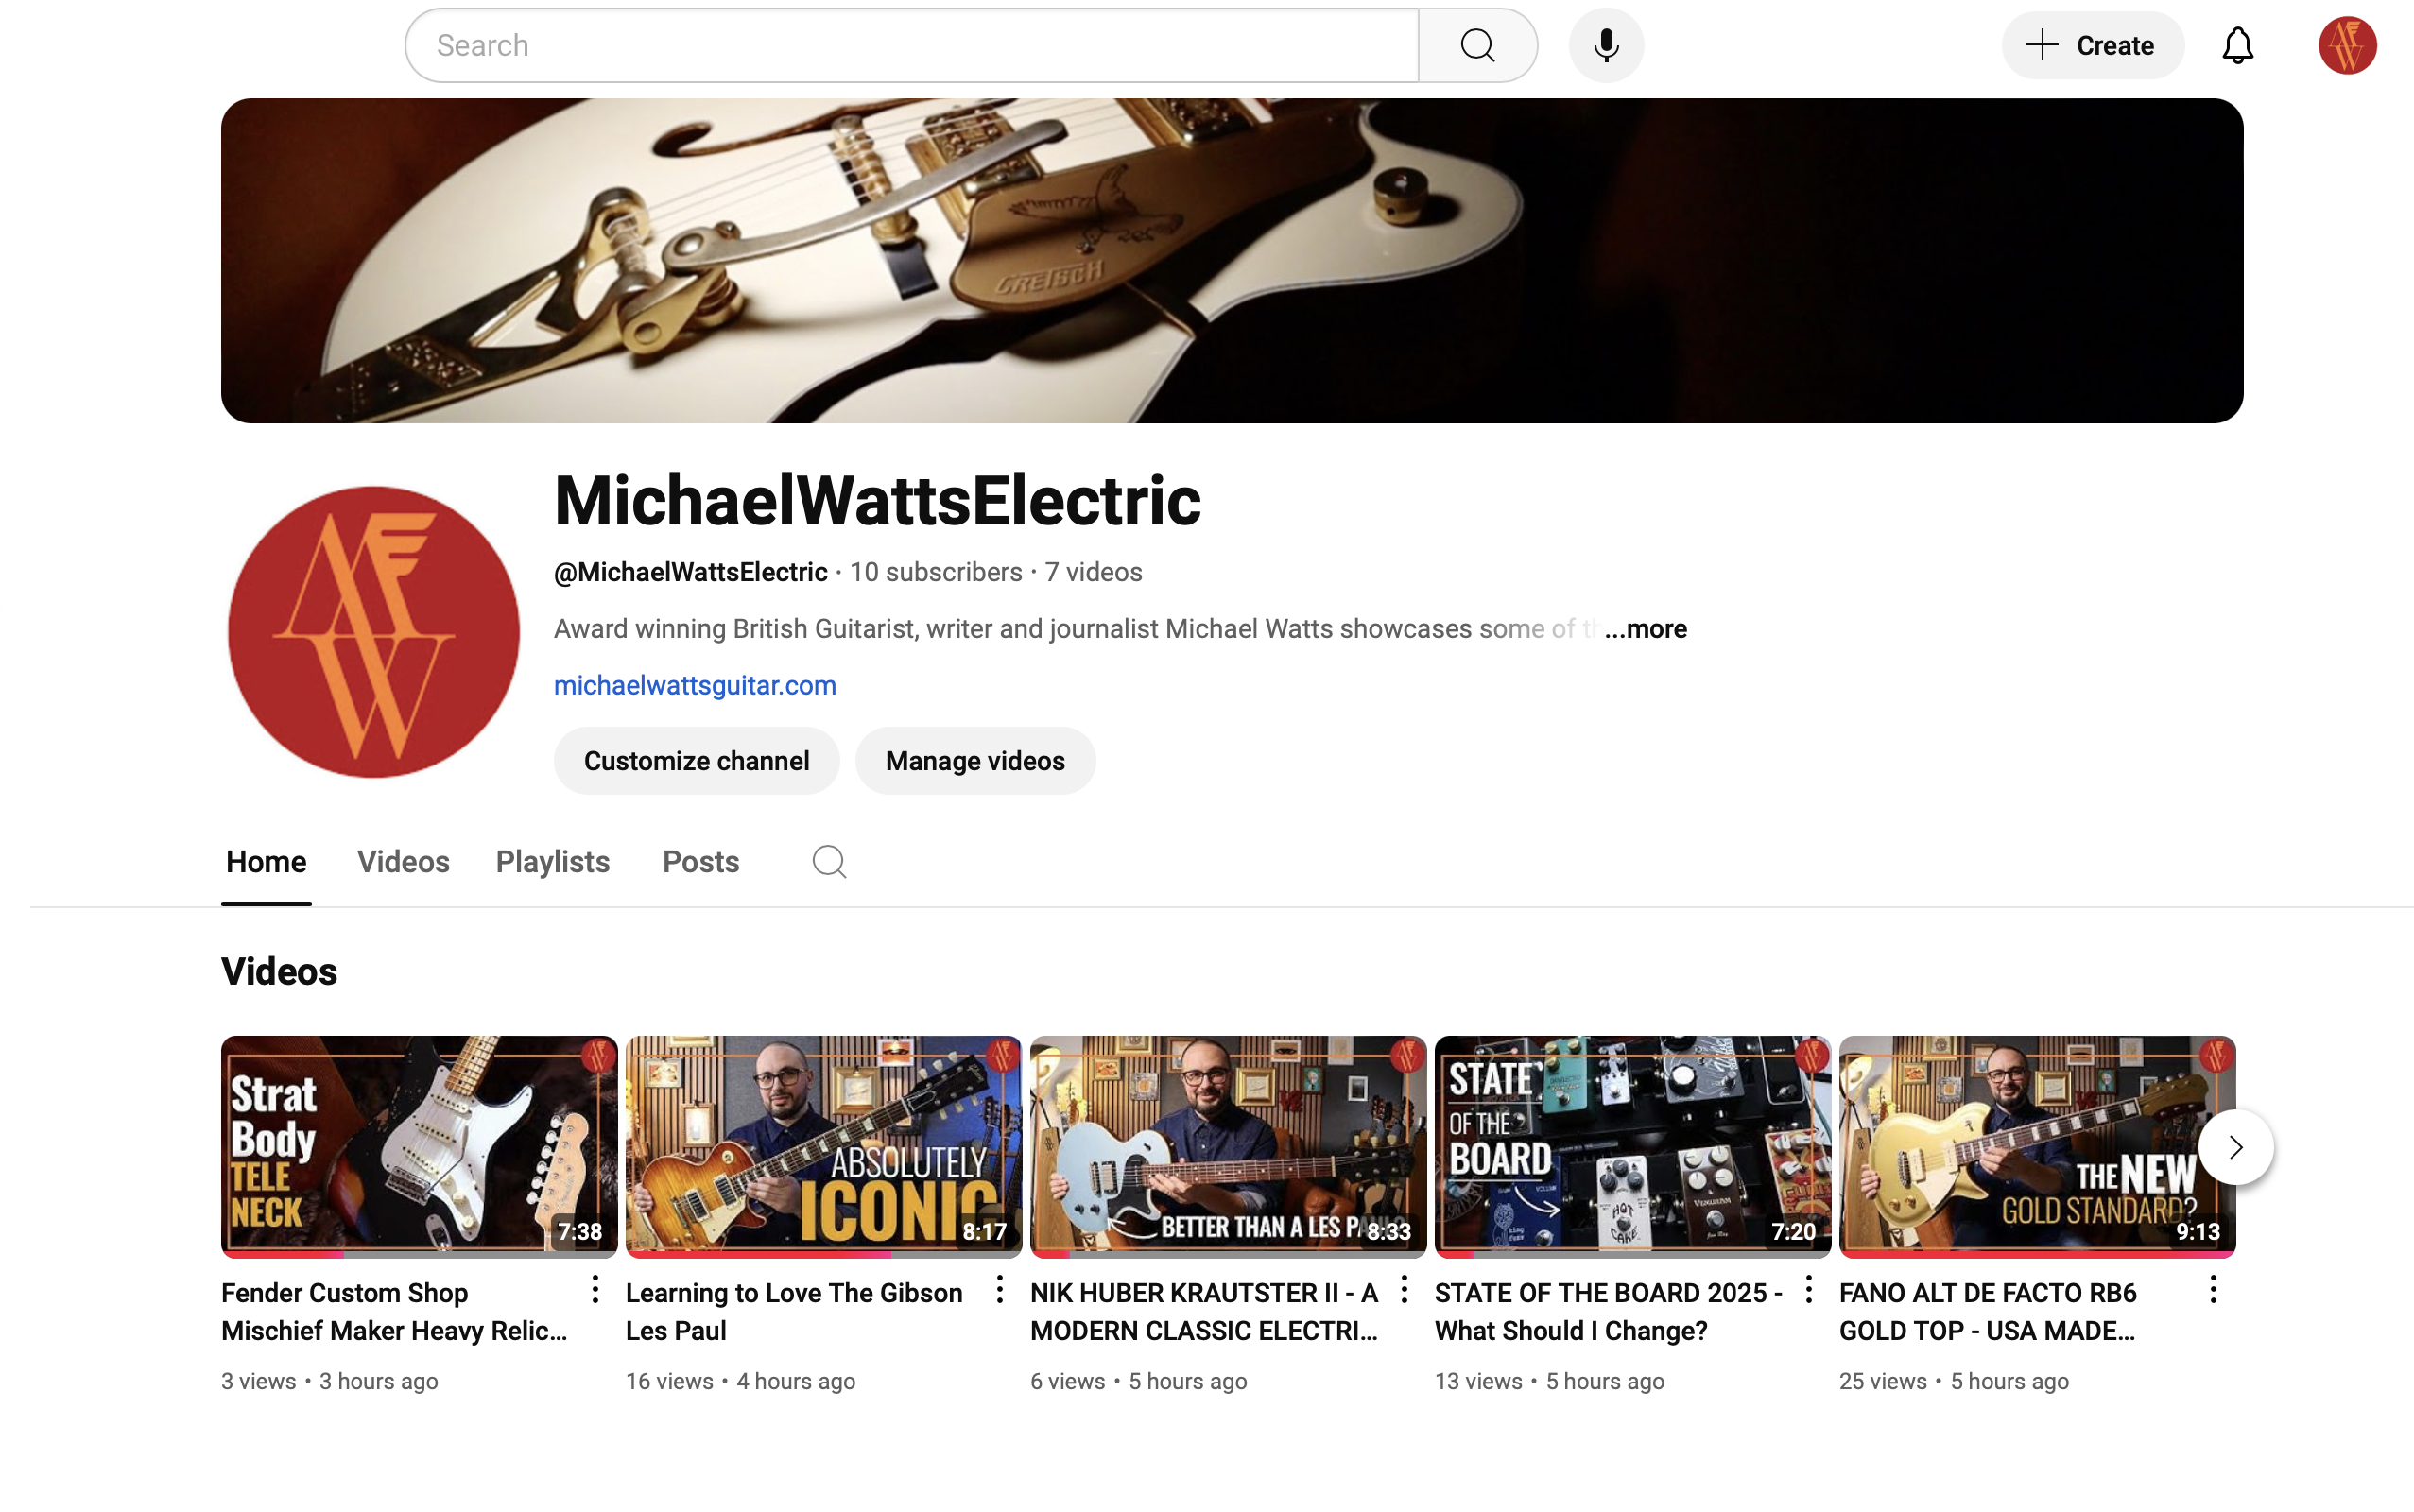
Task: Open Fender Custom Shop Mischief Maker title
Action: click(x=394, y=1312)
